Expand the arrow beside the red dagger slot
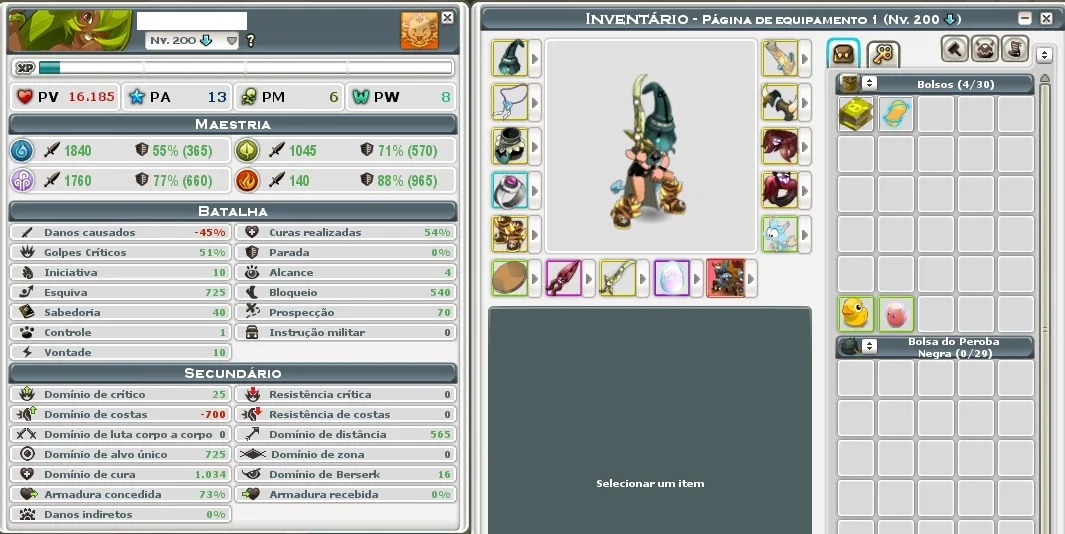 point(589,279)
